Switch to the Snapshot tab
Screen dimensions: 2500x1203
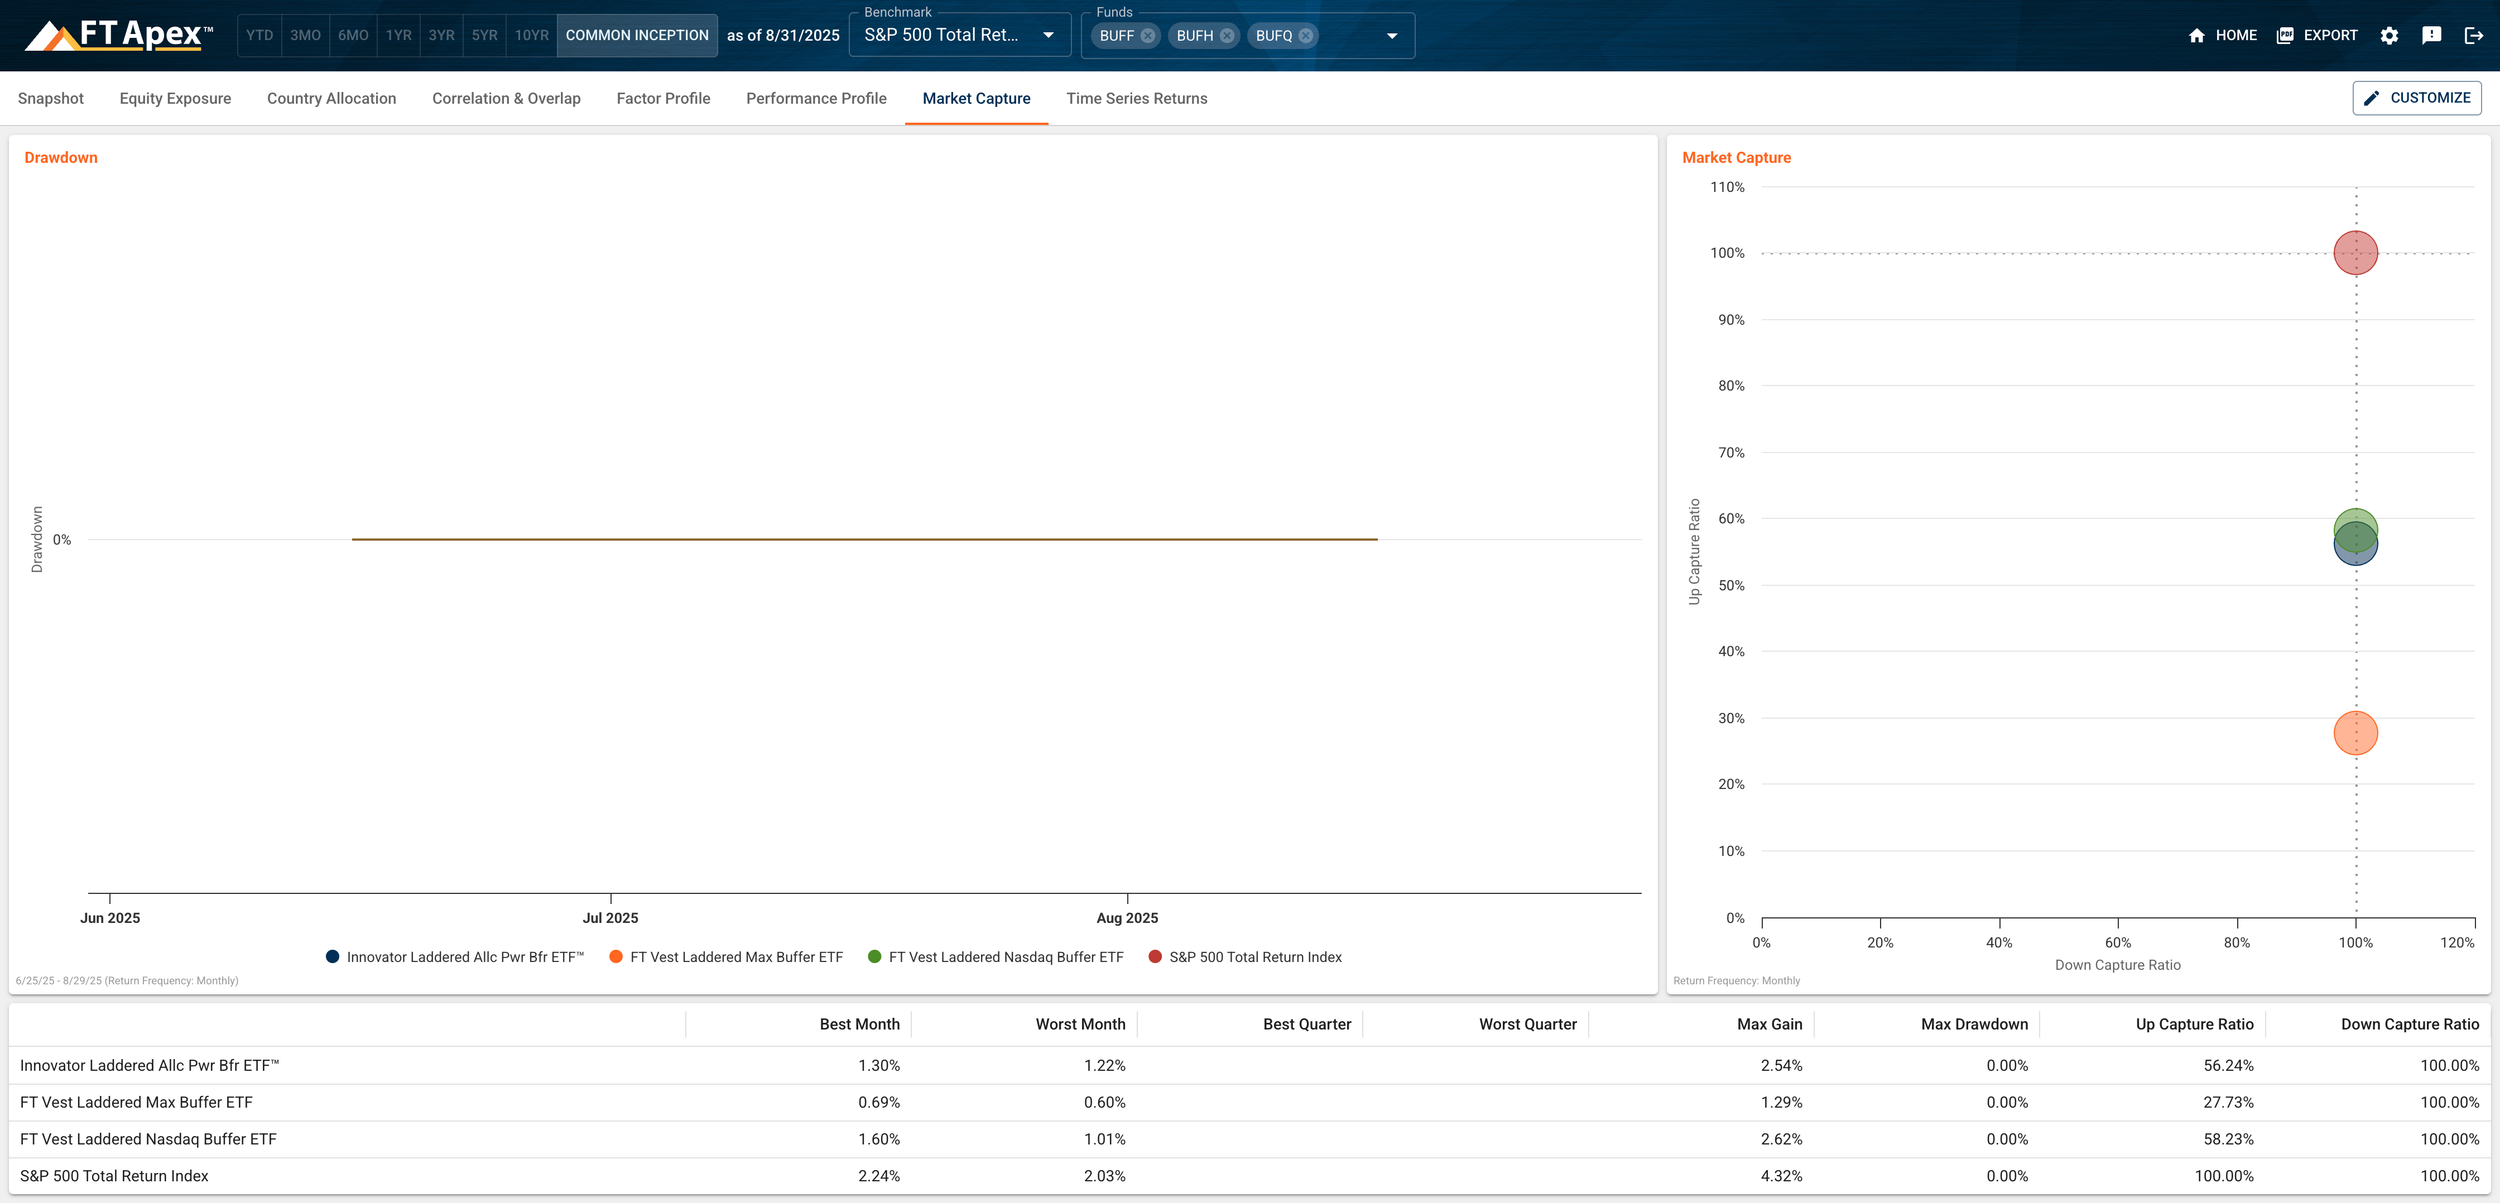coord(49,98)
